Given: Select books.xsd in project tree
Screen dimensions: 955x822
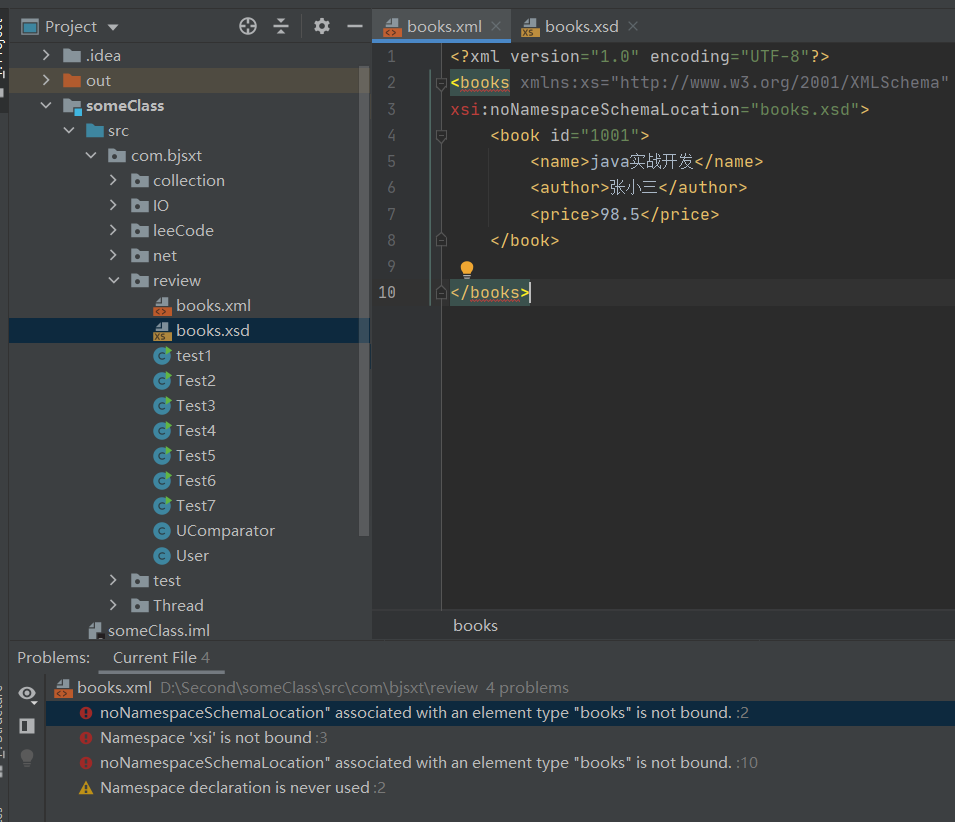Looking at the screenshot, I should pos(201,330).
